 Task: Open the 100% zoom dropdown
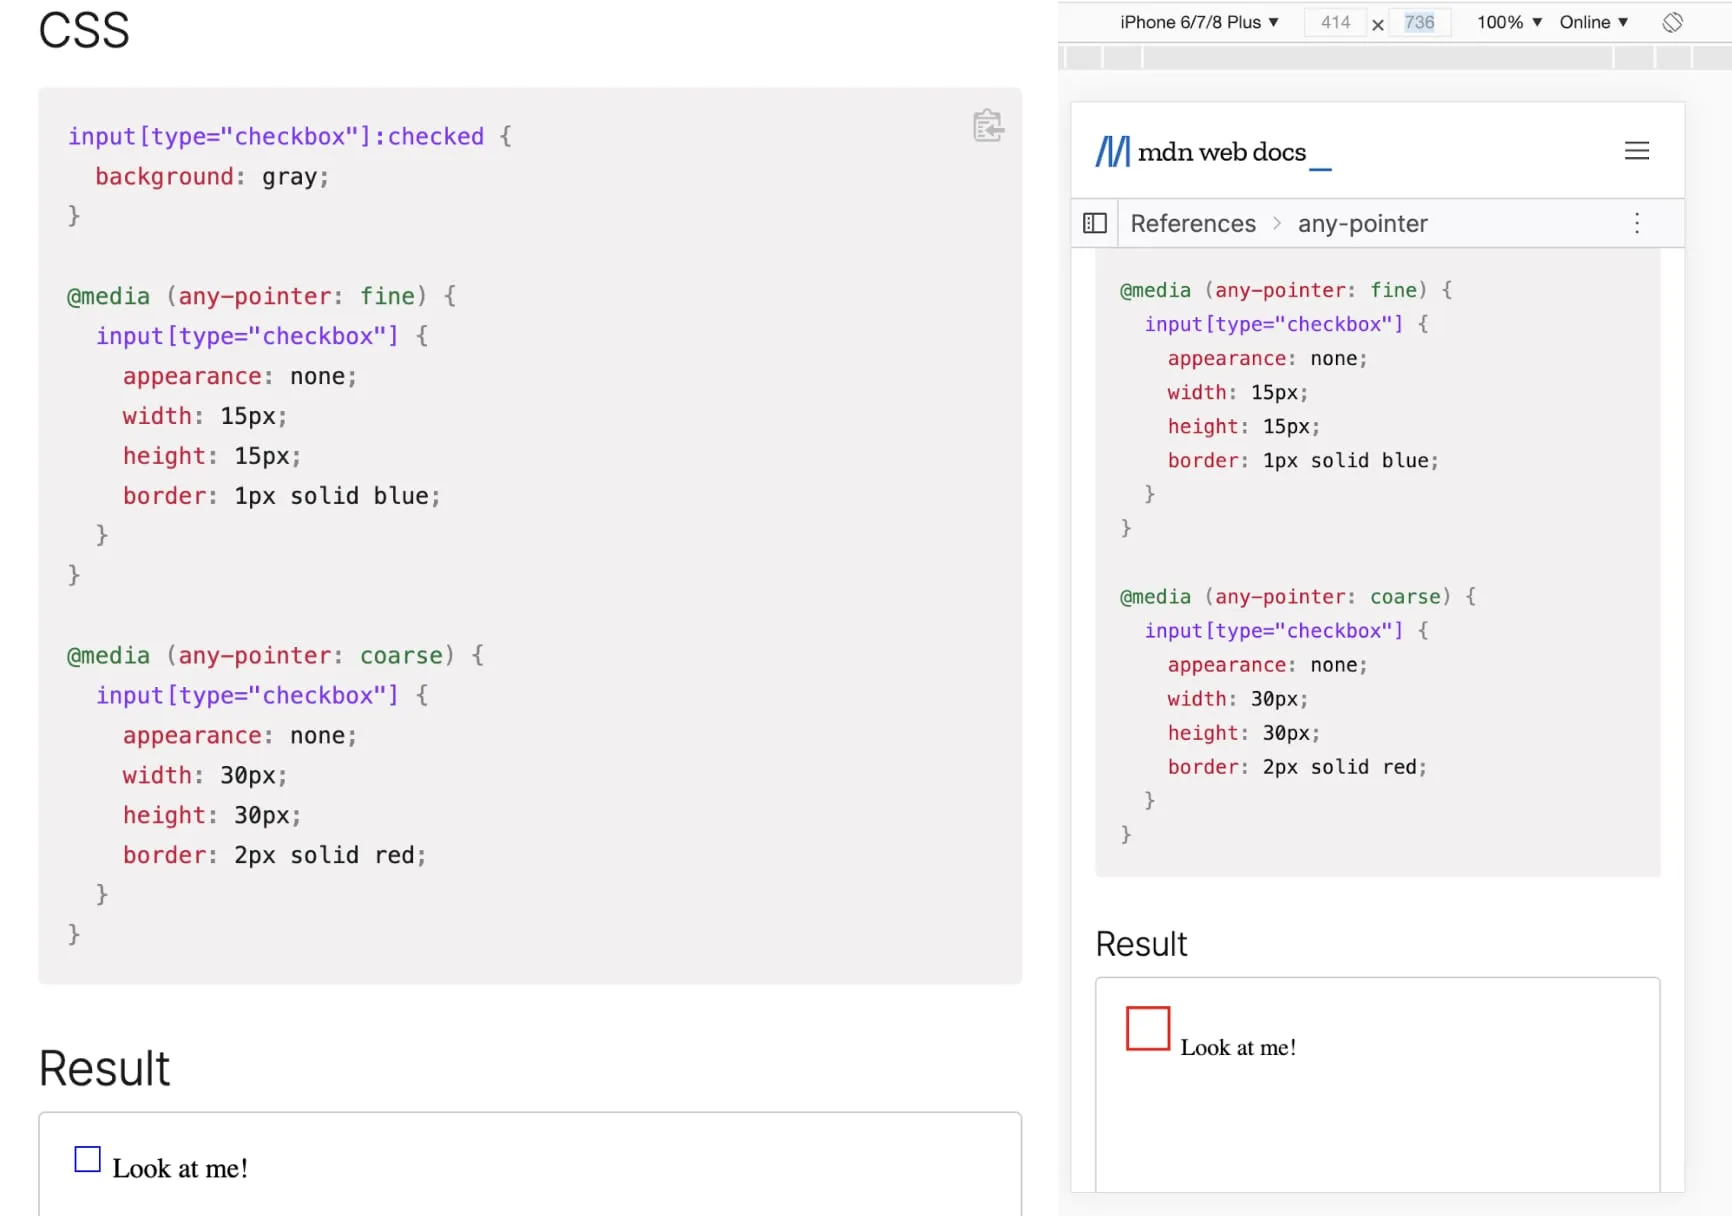click(x=1508, y=22)
